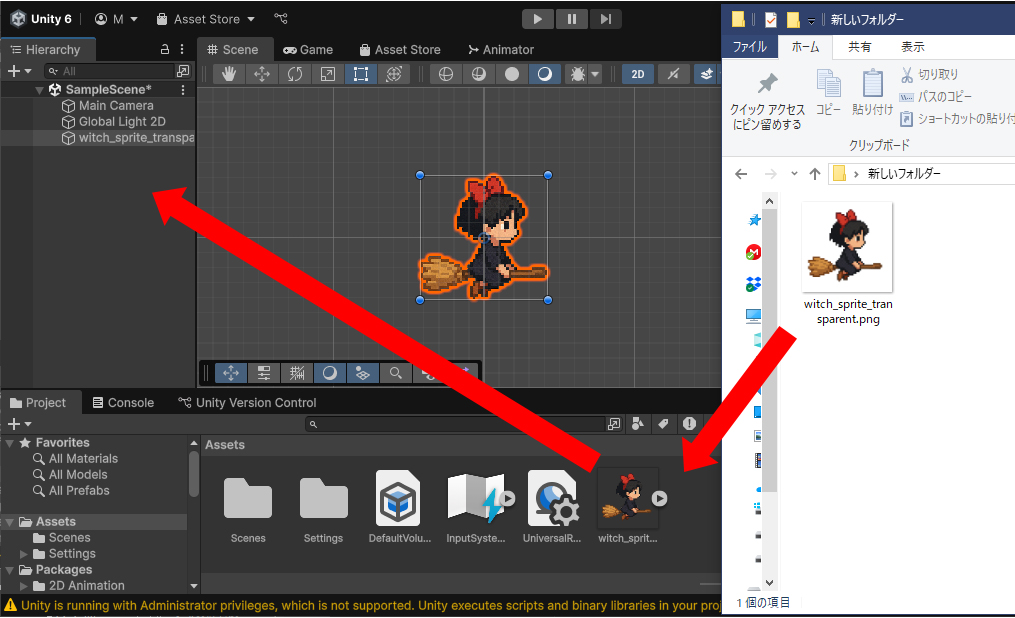Image resolution: width=1015 pixels, height=618 pixels.
Task: Select witch_sprite_transparent.png in Explorer
Action: point(847,264)
